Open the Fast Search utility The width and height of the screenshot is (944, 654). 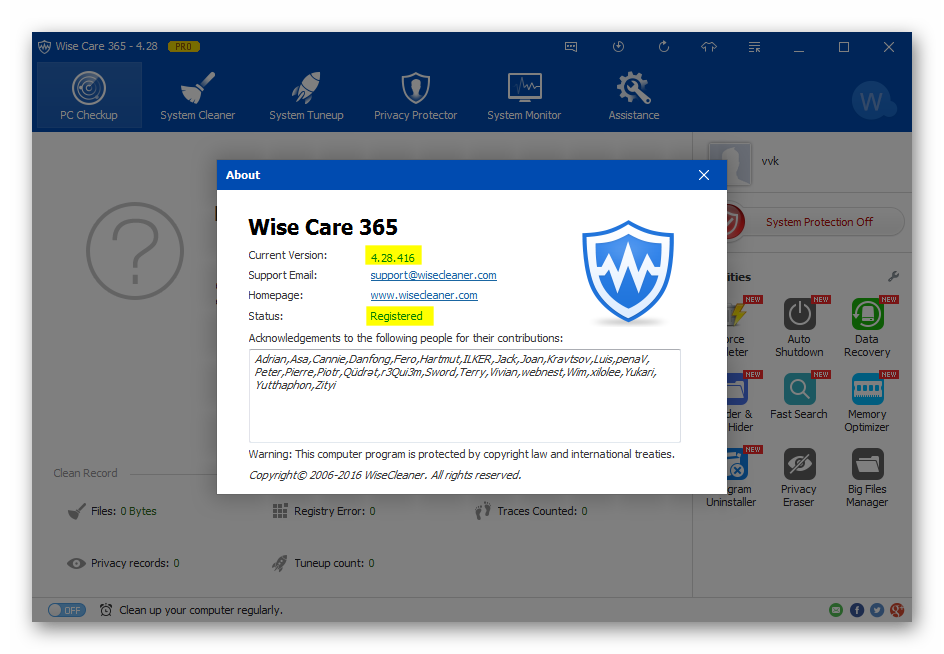[x=799, y=396]
